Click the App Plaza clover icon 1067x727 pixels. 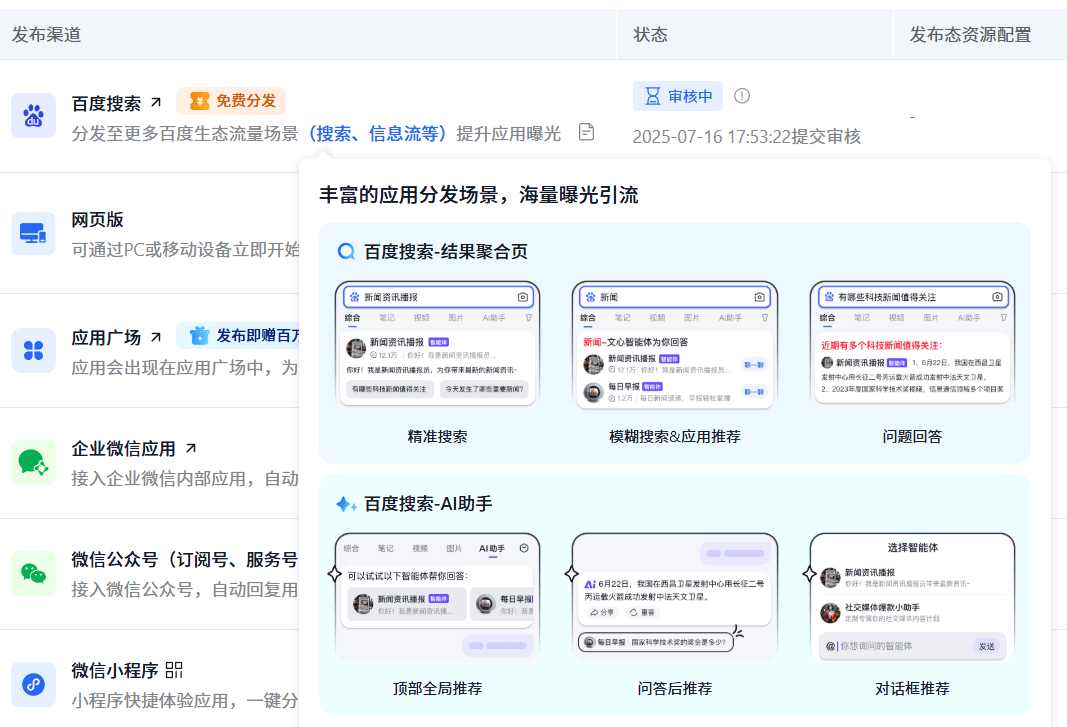[33, 350]
